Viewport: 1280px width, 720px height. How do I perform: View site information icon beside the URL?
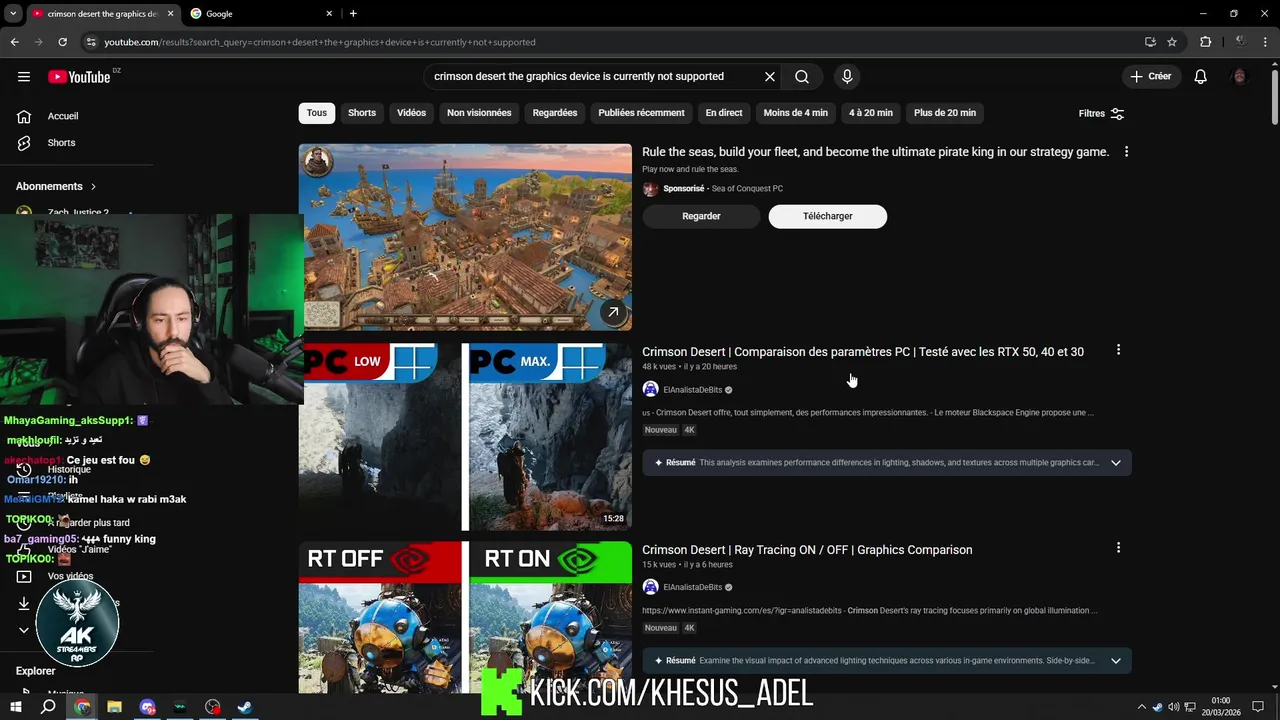[91, 42]
